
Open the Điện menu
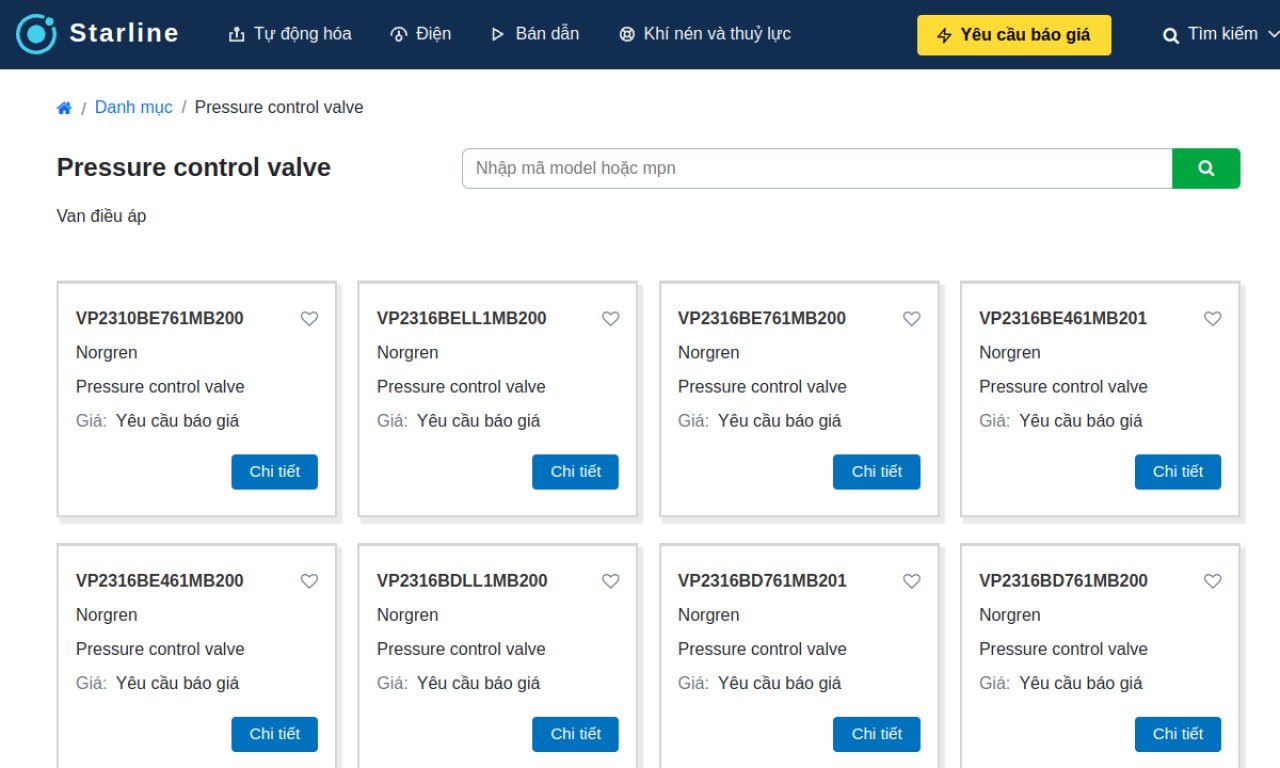pyautogui.click(x=420, y=34)
